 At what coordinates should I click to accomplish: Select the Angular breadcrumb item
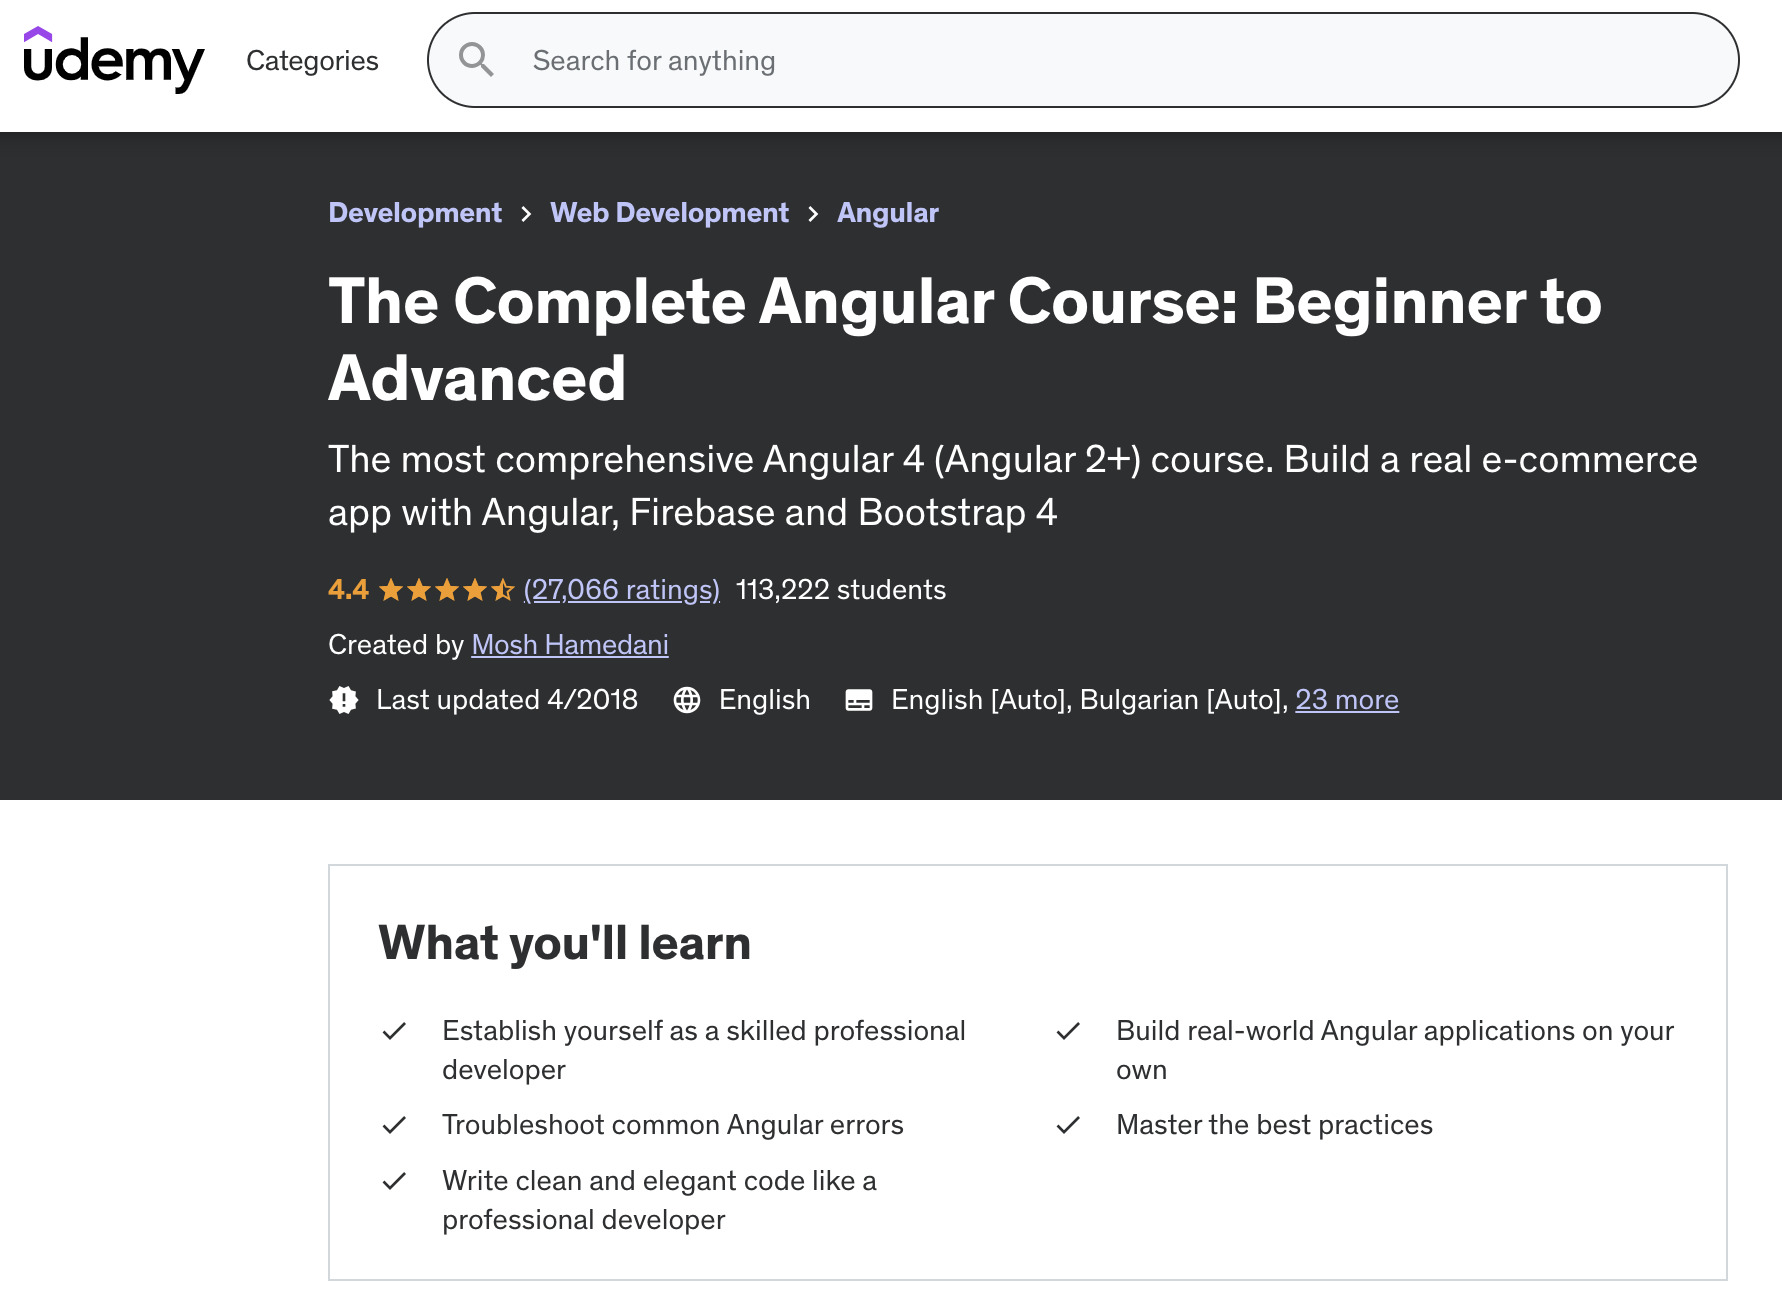[887, 212]
